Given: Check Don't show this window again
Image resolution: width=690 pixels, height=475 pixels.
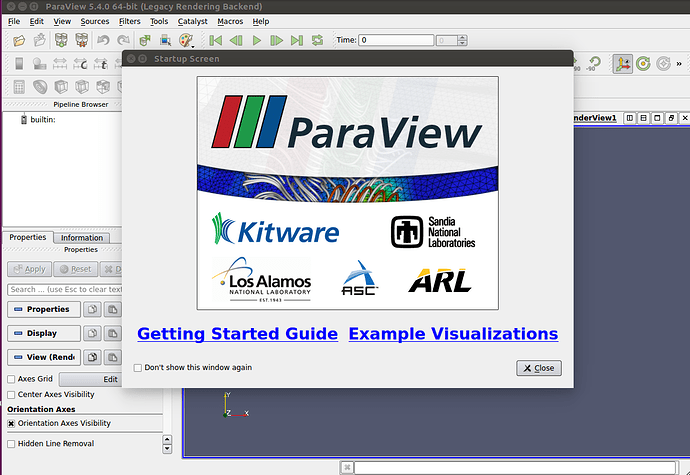Looking at the screenshot, I should coord(138,368).
